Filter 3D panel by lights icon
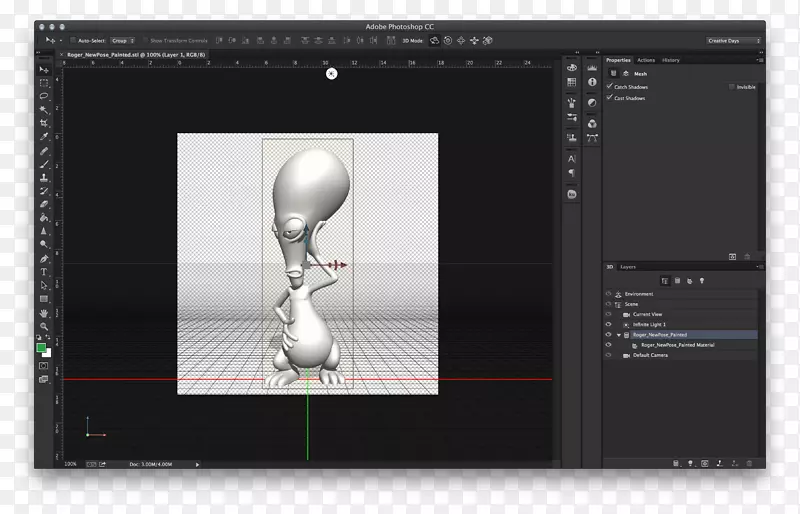The height and width of the screenshot is (514, 800). [x=702, y=281]
